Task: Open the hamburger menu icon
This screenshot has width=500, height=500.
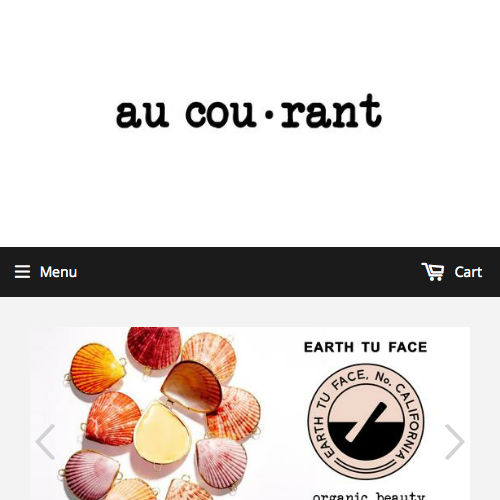Action: click(22, 272)
